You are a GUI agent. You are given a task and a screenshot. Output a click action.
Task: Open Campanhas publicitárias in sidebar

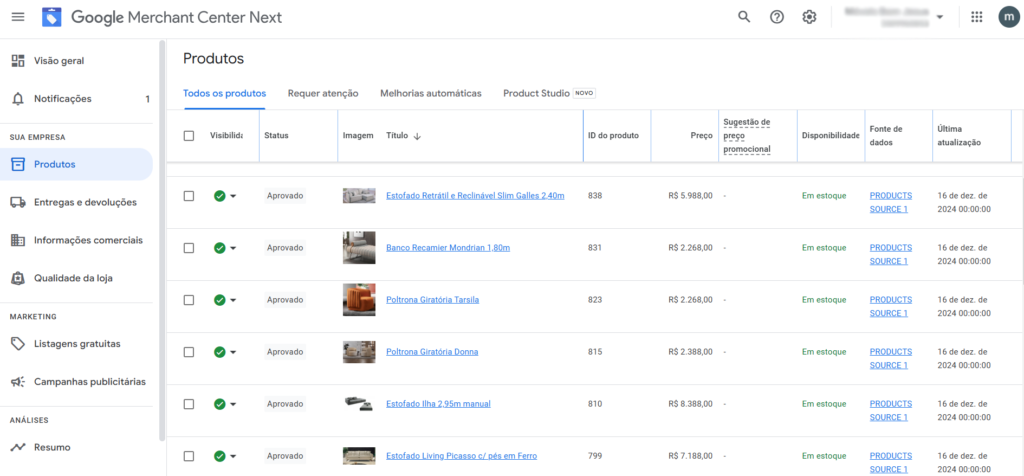click(x=89, y=382)
